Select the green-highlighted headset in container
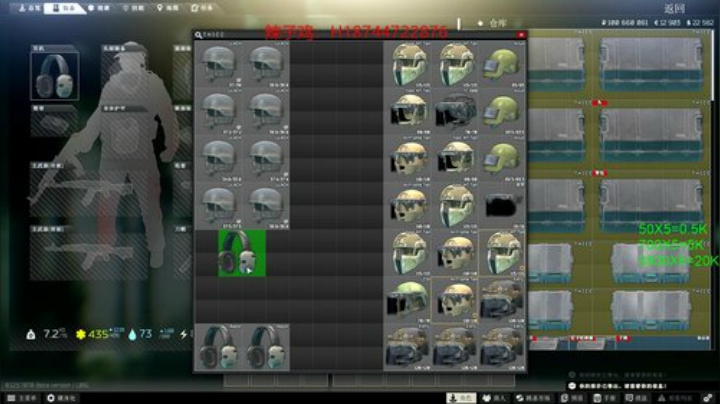Image resolution: width=720 pixels, height=404 pixels. pyautogui.click(x=242, y=253)
